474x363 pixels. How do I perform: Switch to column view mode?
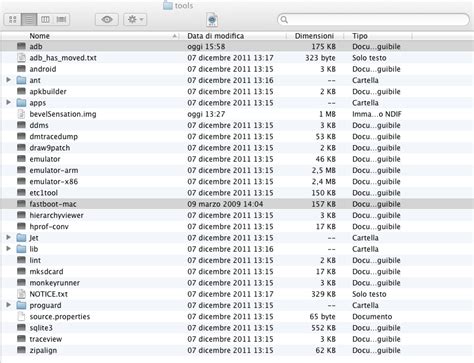pos(45,20)
